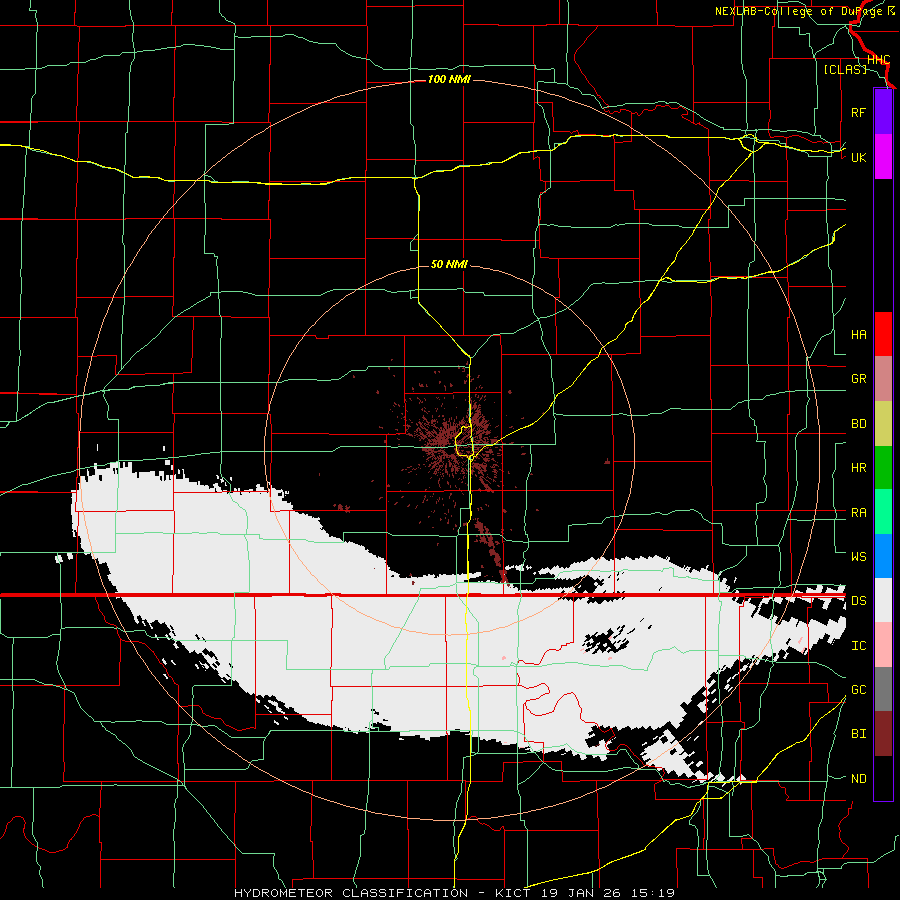Click the 'WS' legend label
This screenshot has height=900, width=900.
[x=858, y=557]
